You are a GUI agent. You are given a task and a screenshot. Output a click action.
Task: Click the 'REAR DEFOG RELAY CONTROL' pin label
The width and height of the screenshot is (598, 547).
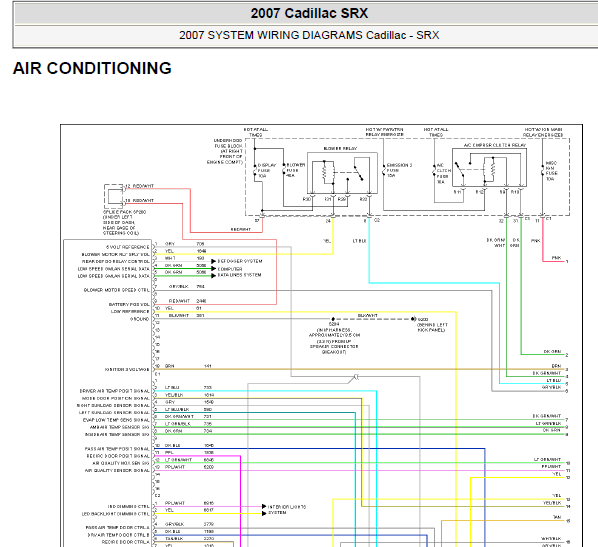[116, 262]
